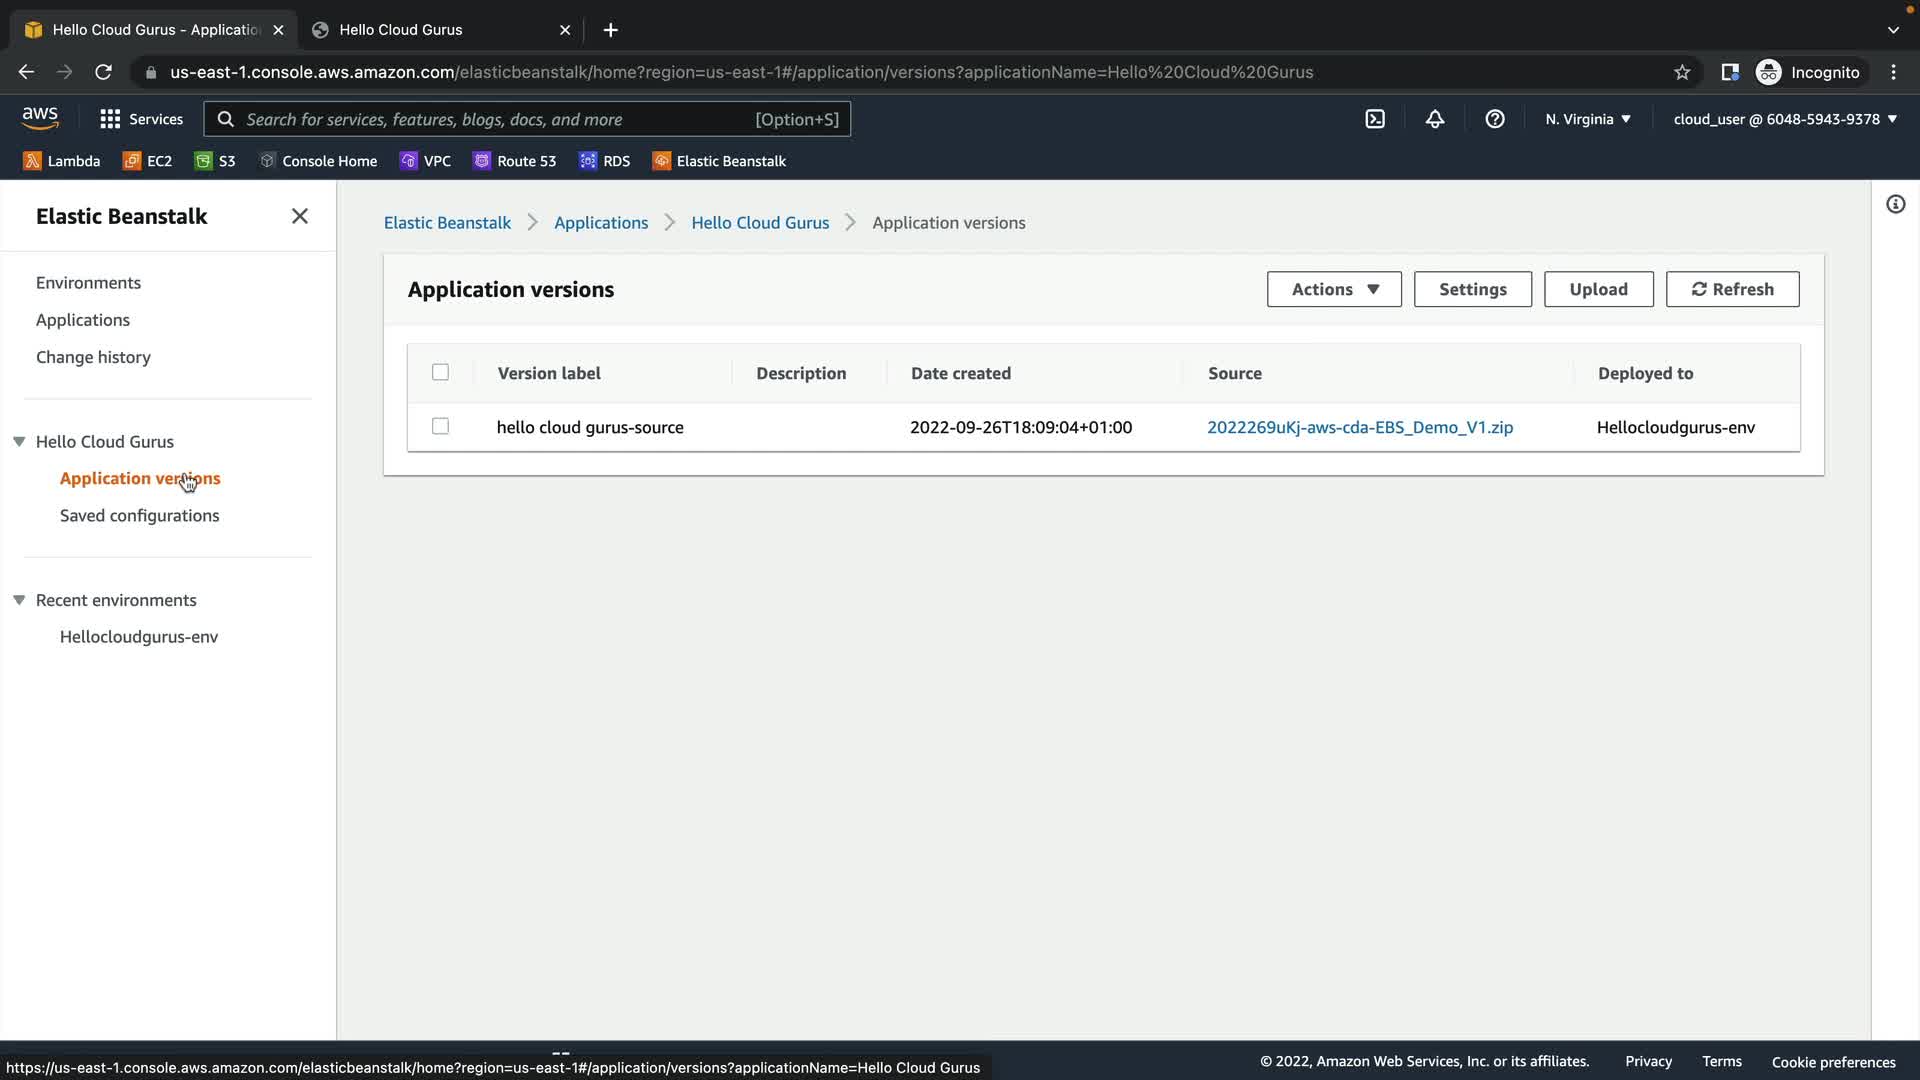Screen dimensions: 1920x1080
Task: Open the notifications bell icon
Action: point(1435,119)
